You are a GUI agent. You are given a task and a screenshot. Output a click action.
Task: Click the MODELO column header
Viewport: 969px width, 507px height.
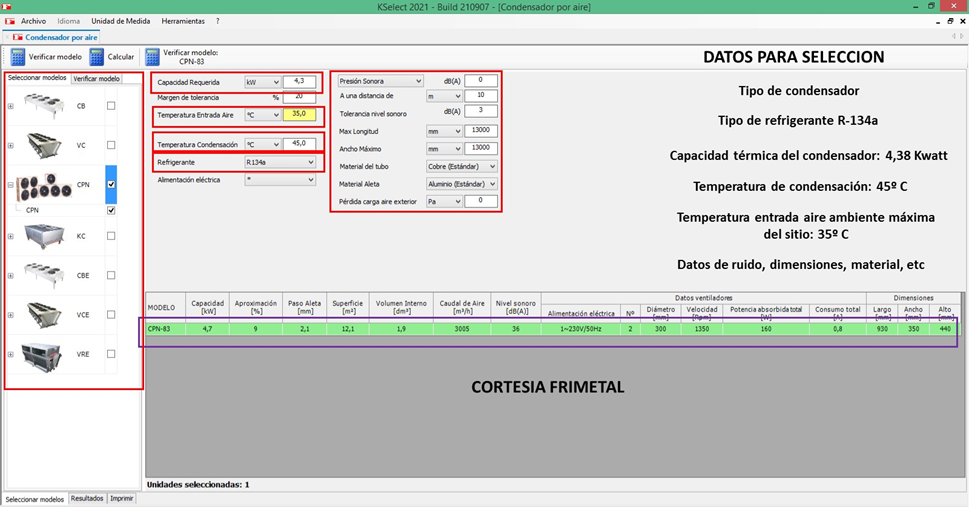pos(165,307)
